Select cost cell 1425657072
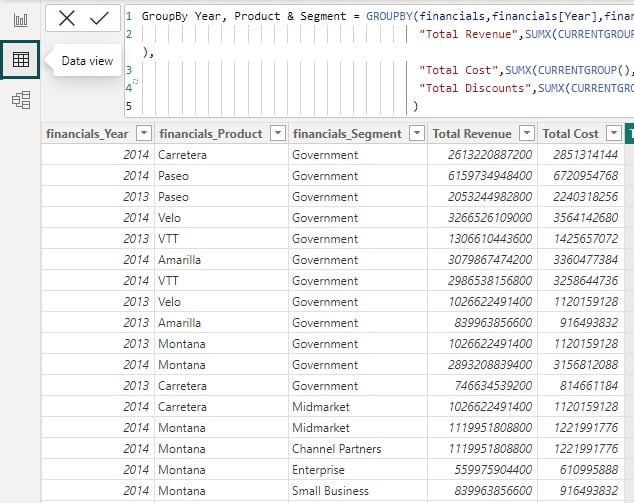 [x=581, y=239]
